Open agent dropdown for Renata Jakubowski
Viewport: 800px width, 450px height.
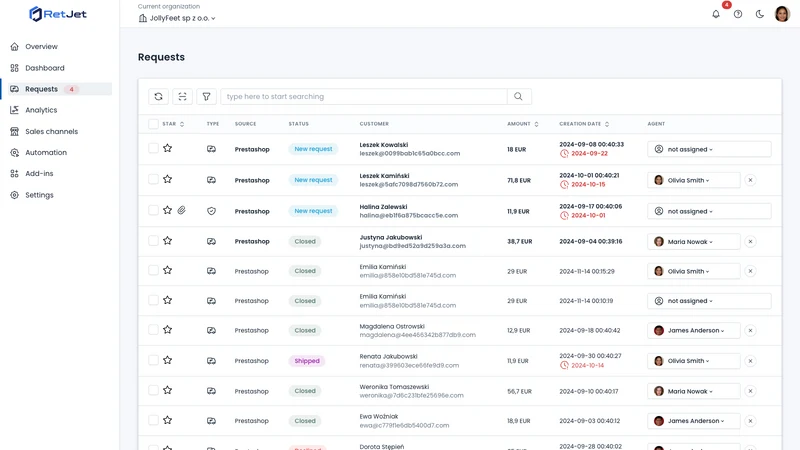click(694, 361)
